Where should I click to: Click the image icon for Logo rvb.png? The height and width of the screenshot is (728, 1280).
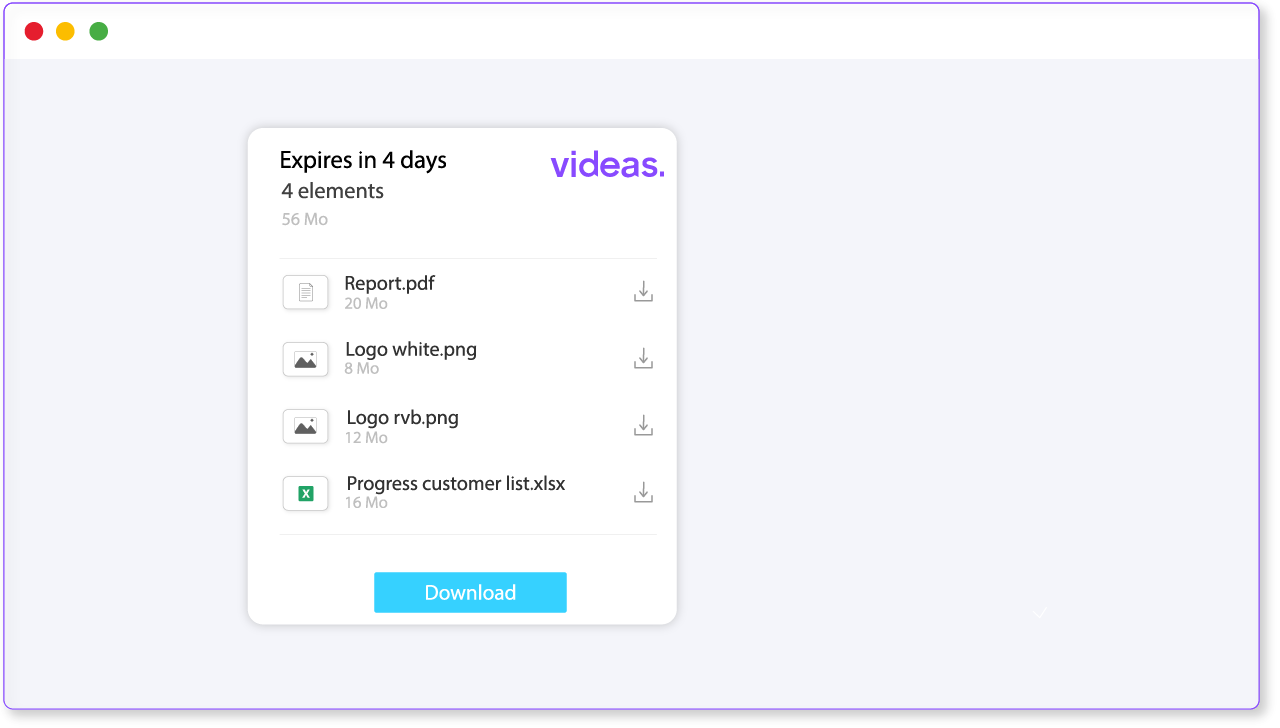306,426
